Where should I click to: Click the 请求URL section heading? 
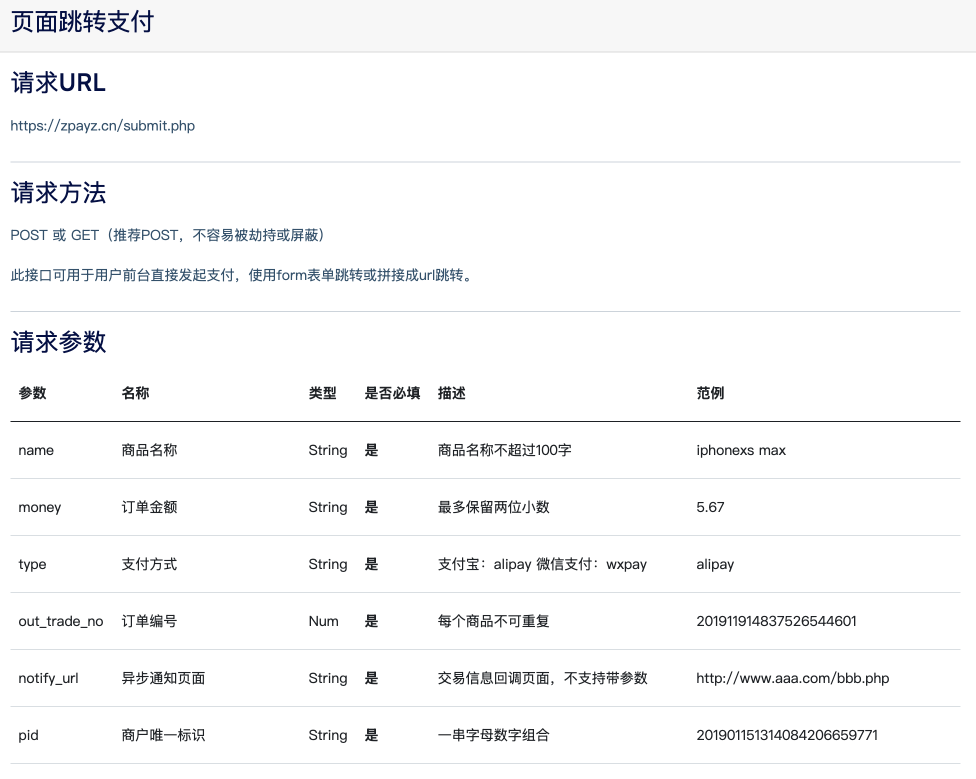click(x=58, y=83)
